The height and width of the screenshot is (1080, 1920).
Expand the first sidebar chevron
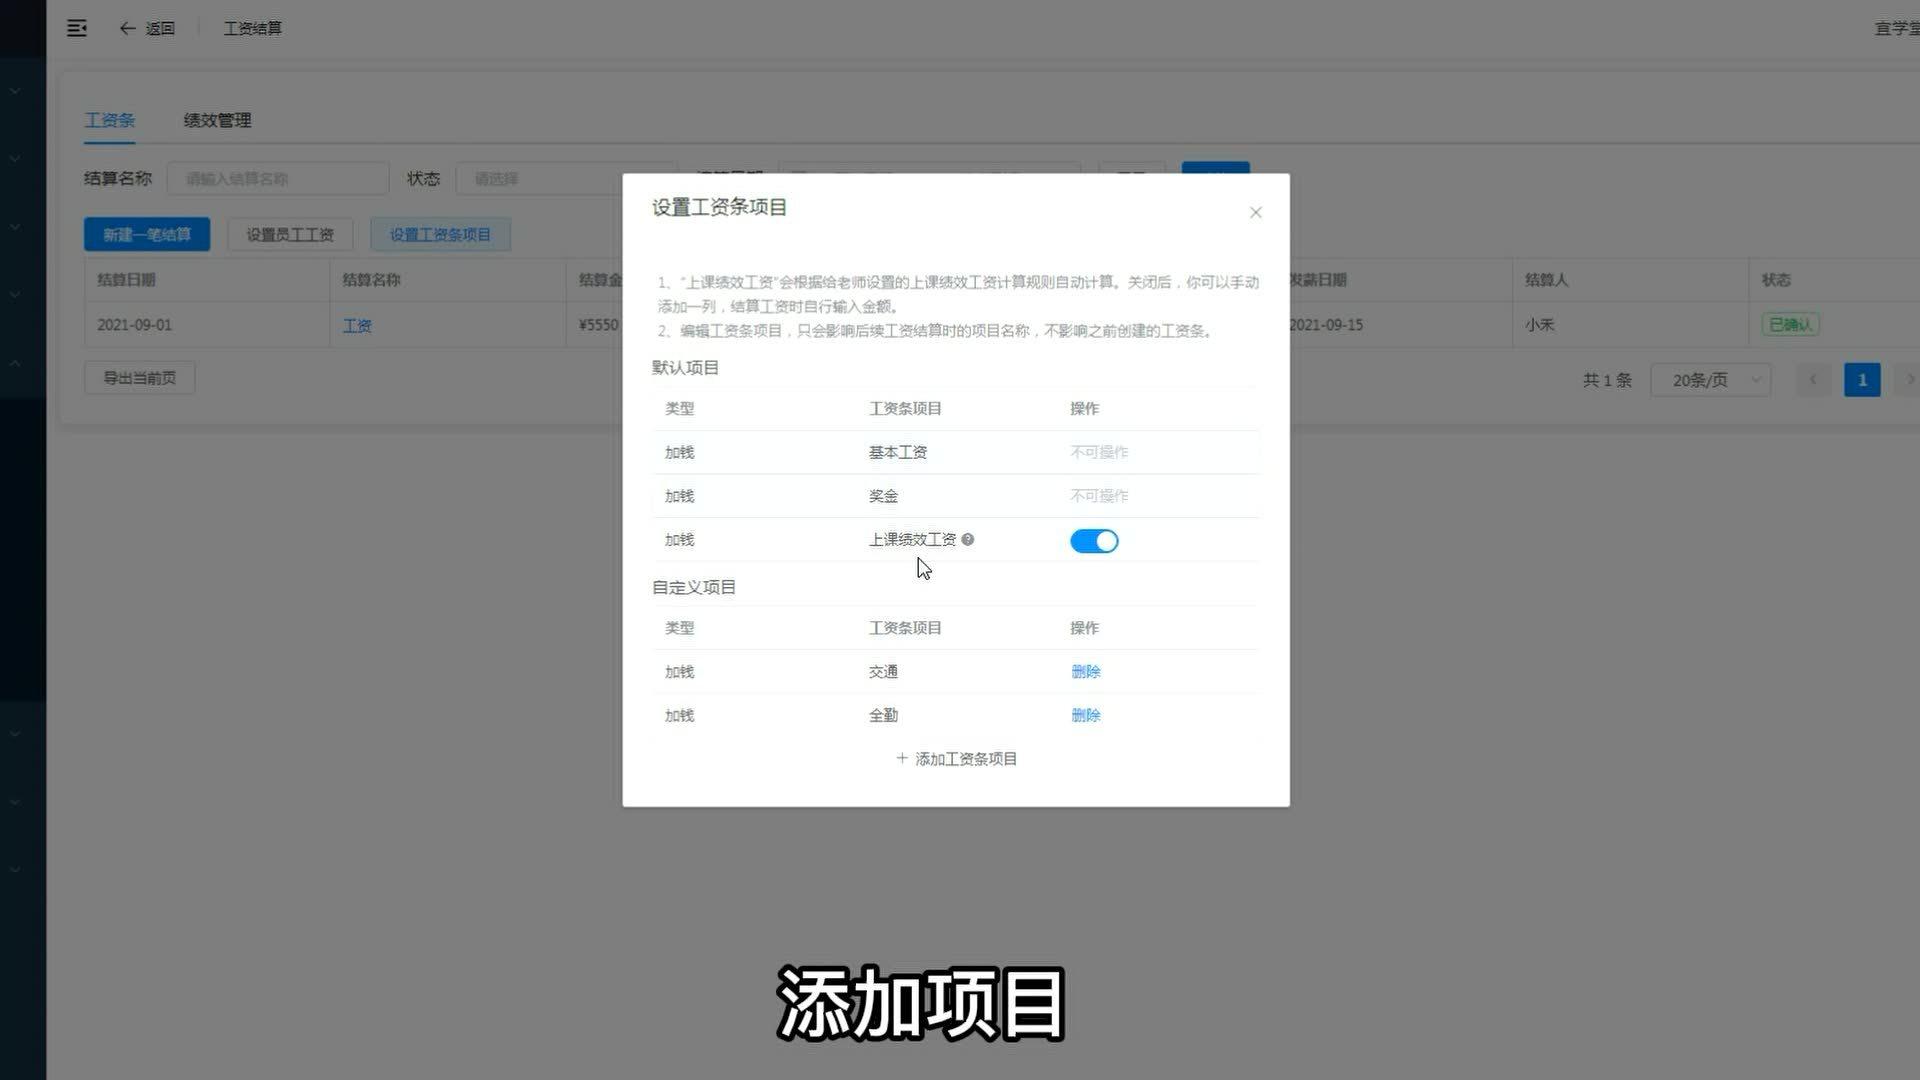15,91
